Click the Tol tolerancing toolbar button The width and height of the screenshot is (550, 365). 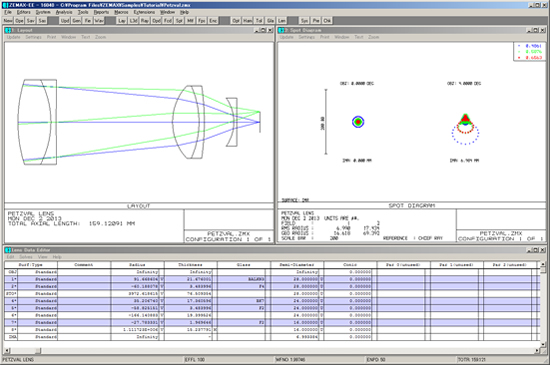coord(259,21)
